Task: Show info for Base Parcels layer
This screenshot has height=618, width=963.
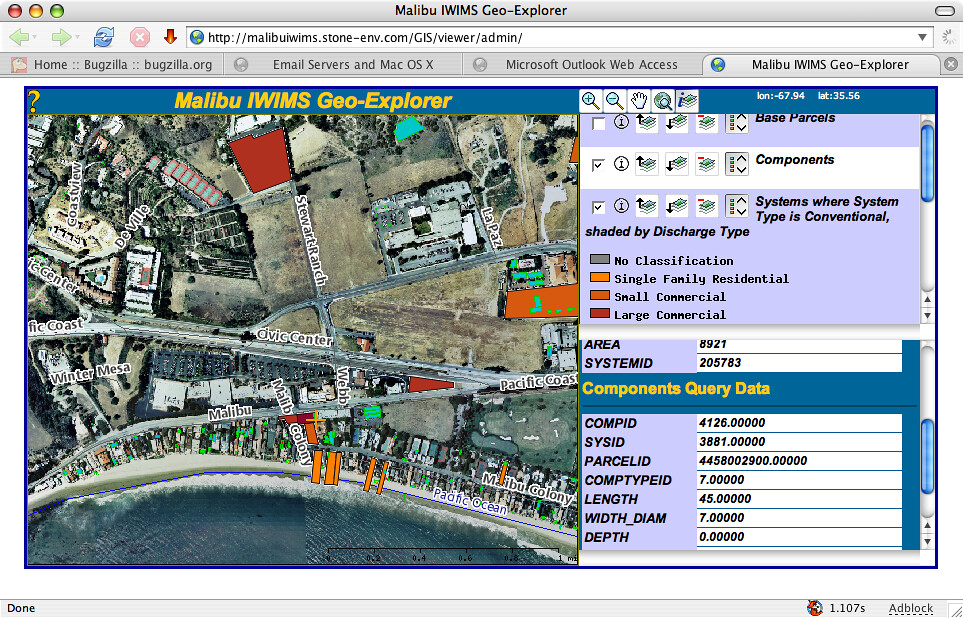Action: tap(622, 122)
